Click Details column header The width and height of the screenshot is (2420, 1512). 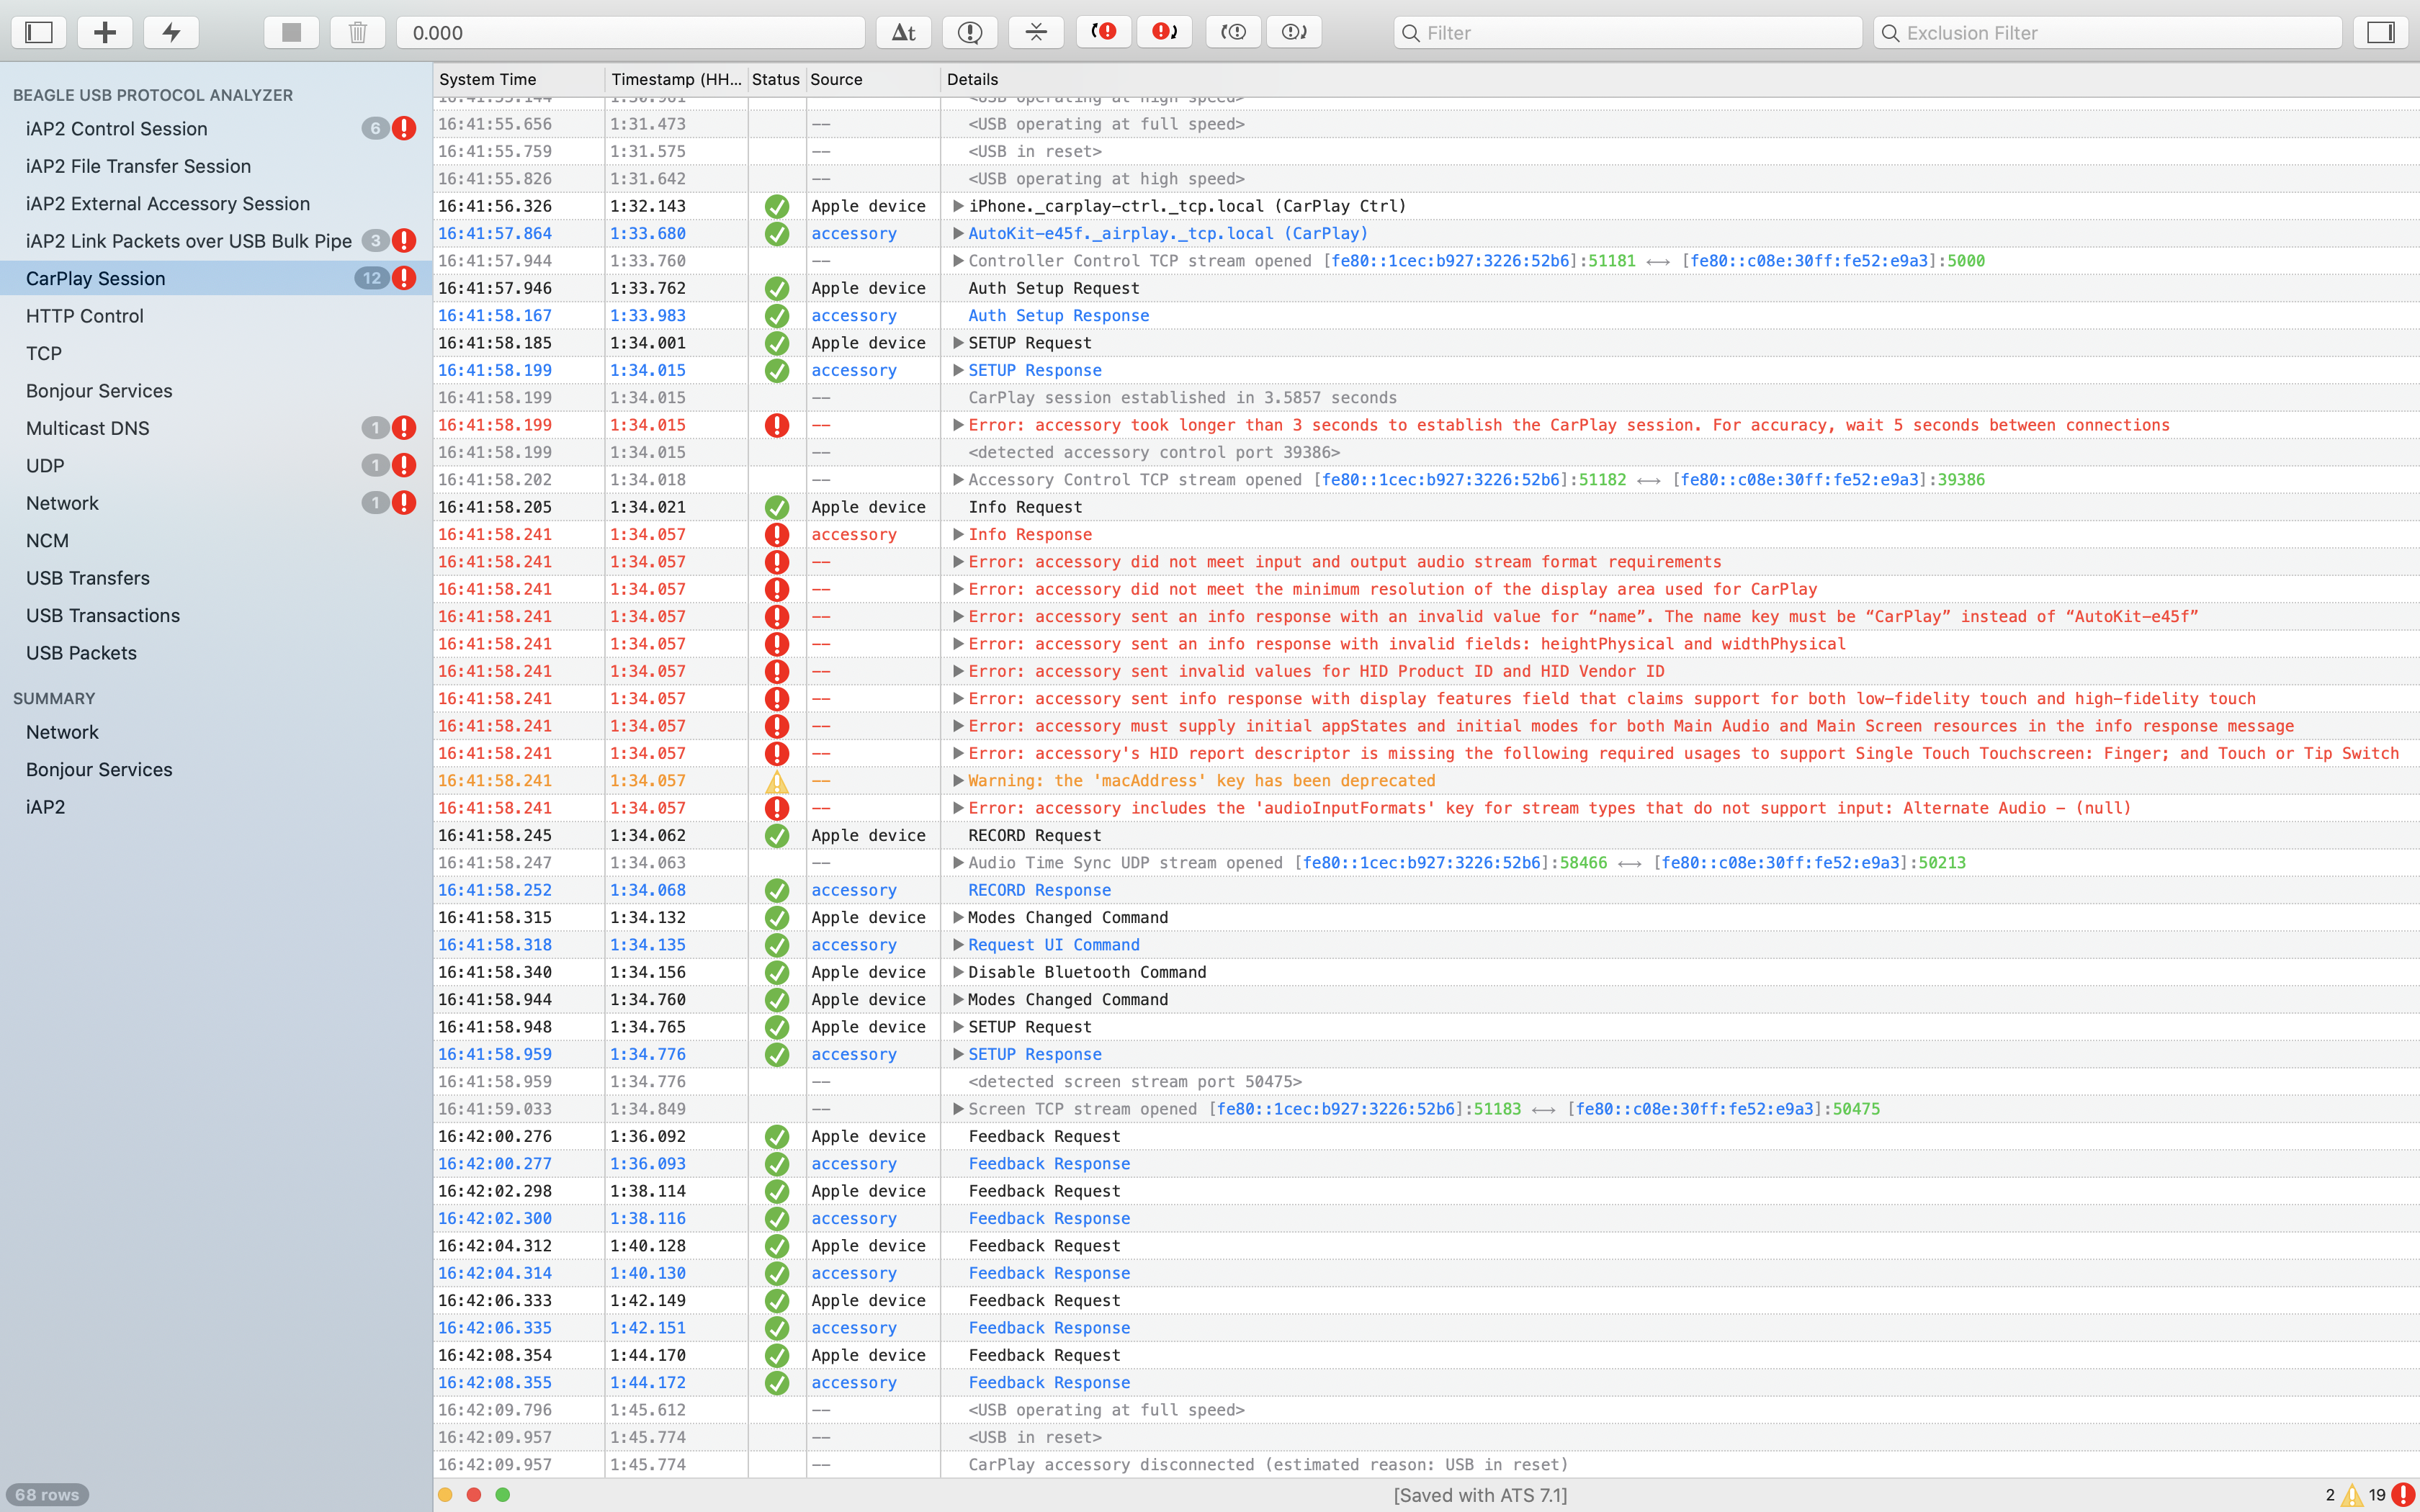[x=1680, y=79]
